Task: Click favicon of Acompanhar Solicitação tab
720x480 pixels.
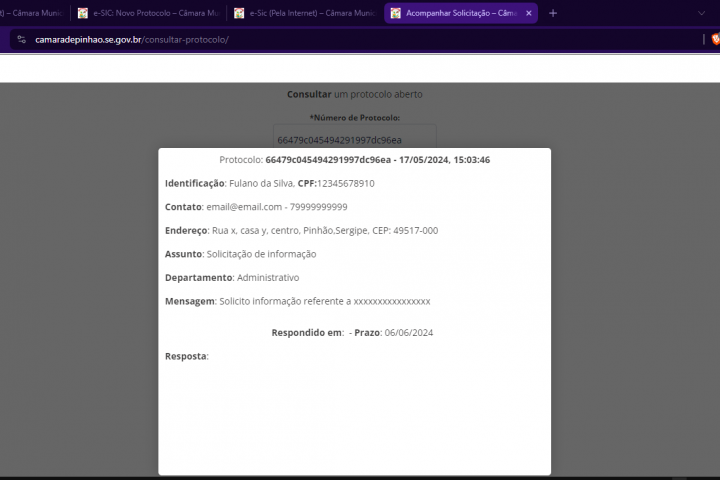Action: tap(395, 13)
